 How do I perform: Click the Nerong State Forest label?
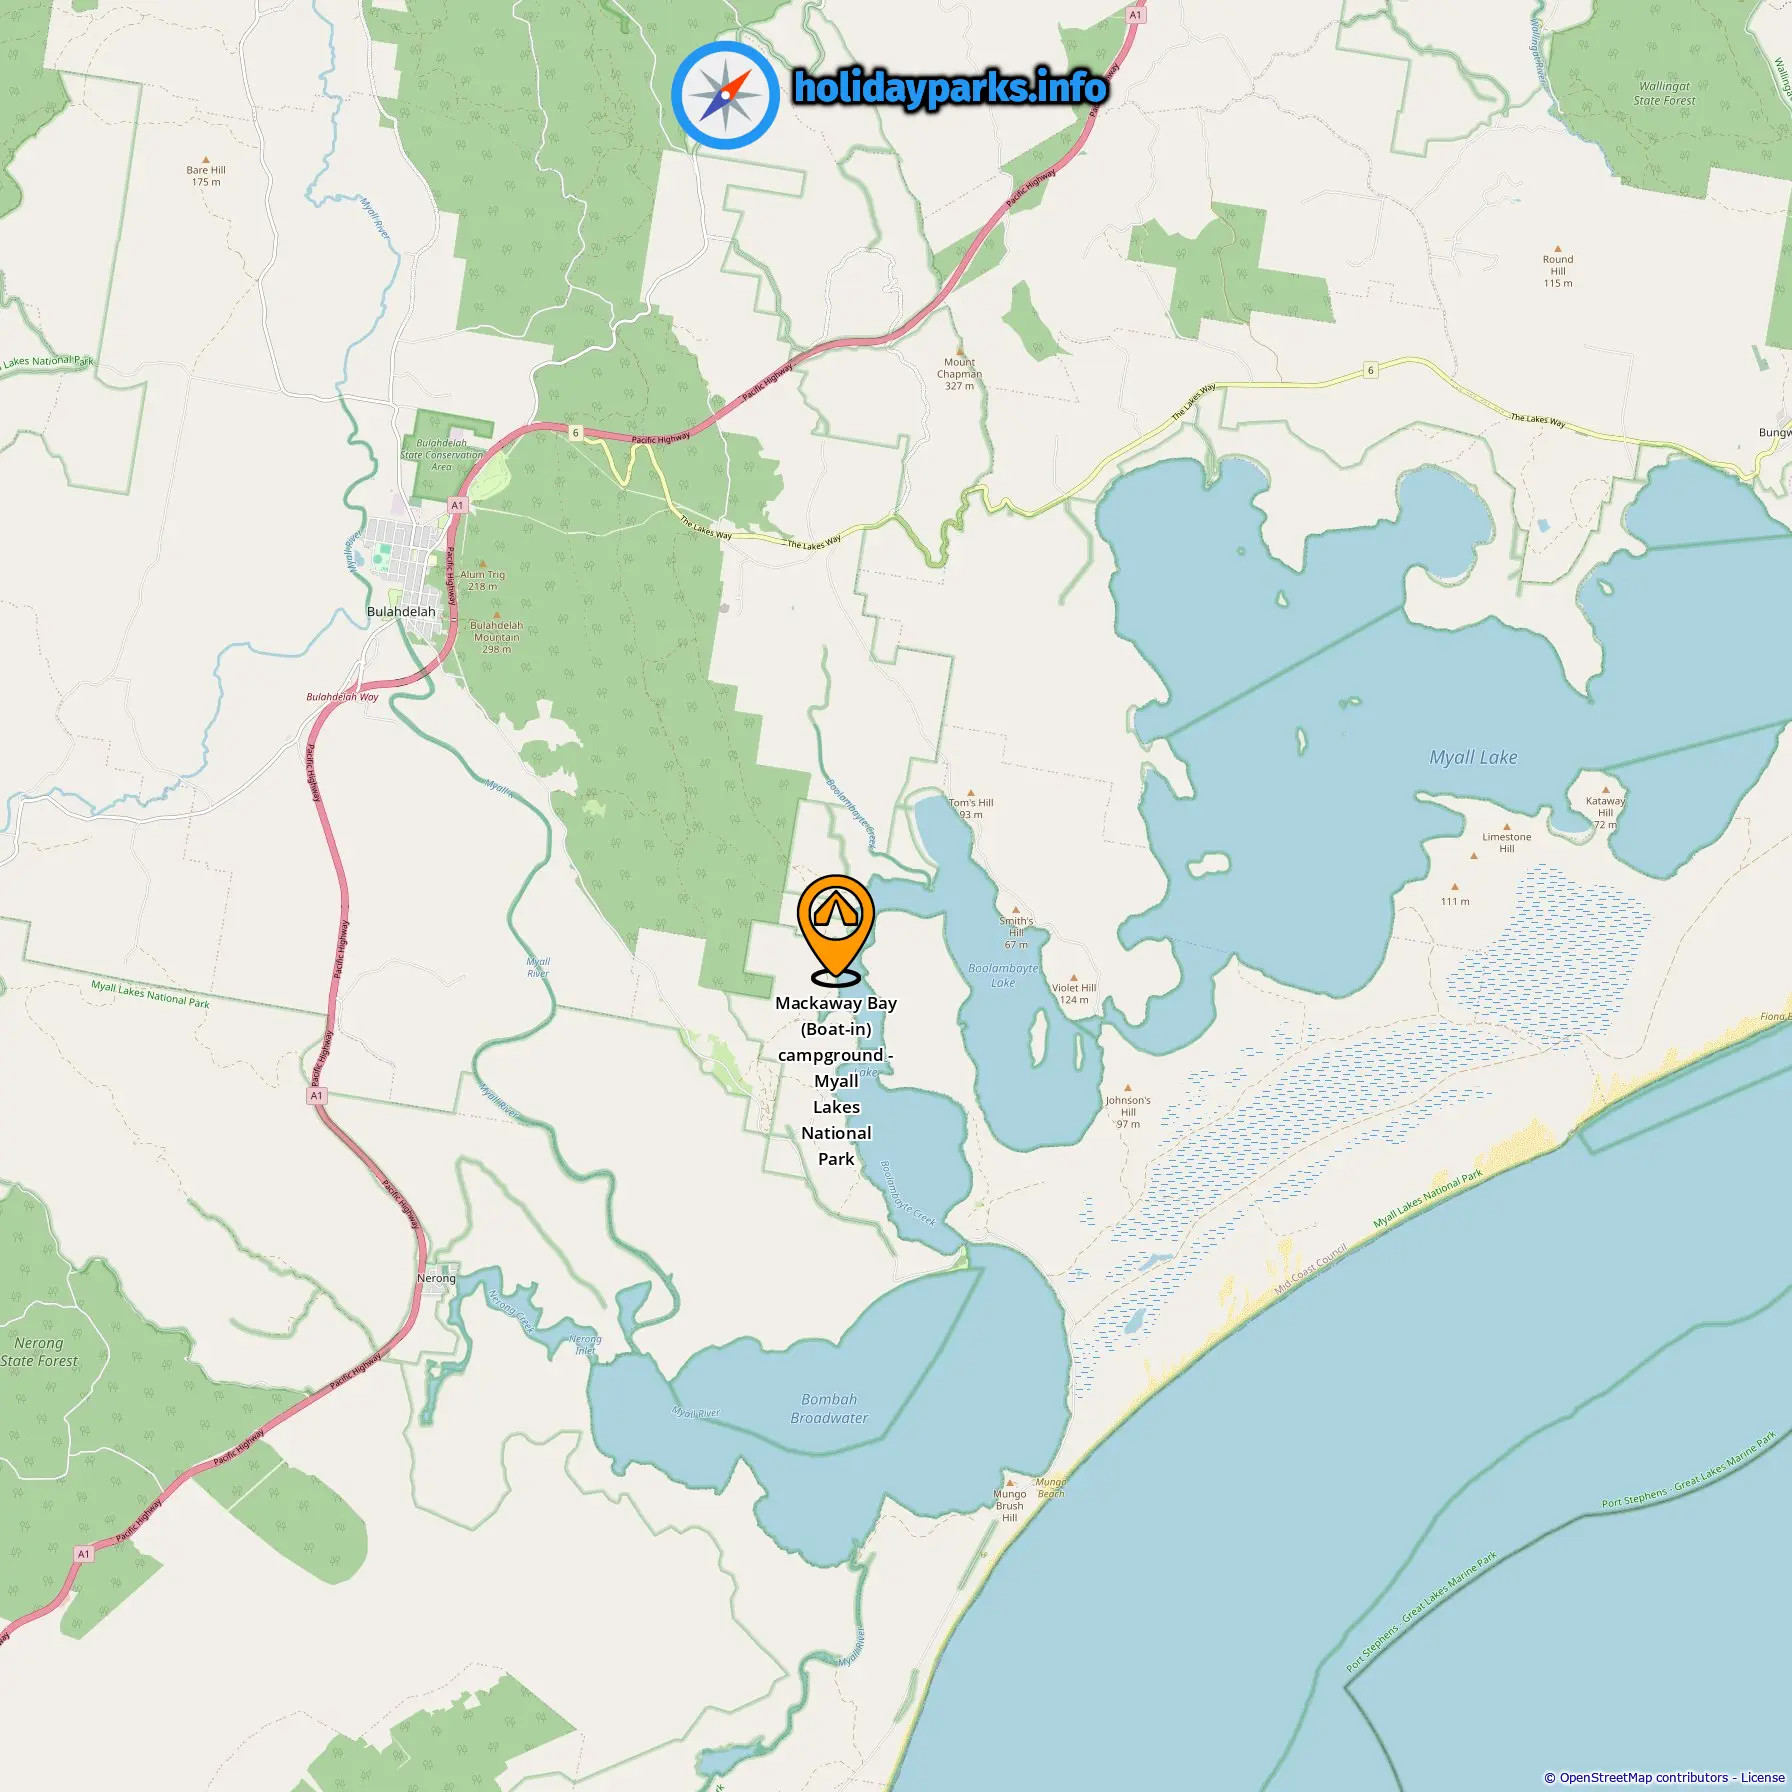pyautogui.click(x=39, y=1352)
